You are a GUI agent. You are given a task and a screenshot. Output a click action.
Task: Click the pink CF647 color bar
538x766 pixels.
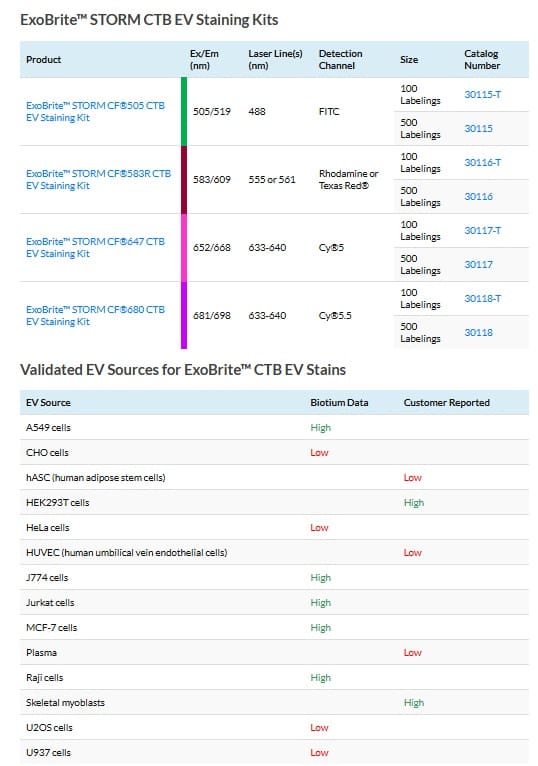(184, 247)
